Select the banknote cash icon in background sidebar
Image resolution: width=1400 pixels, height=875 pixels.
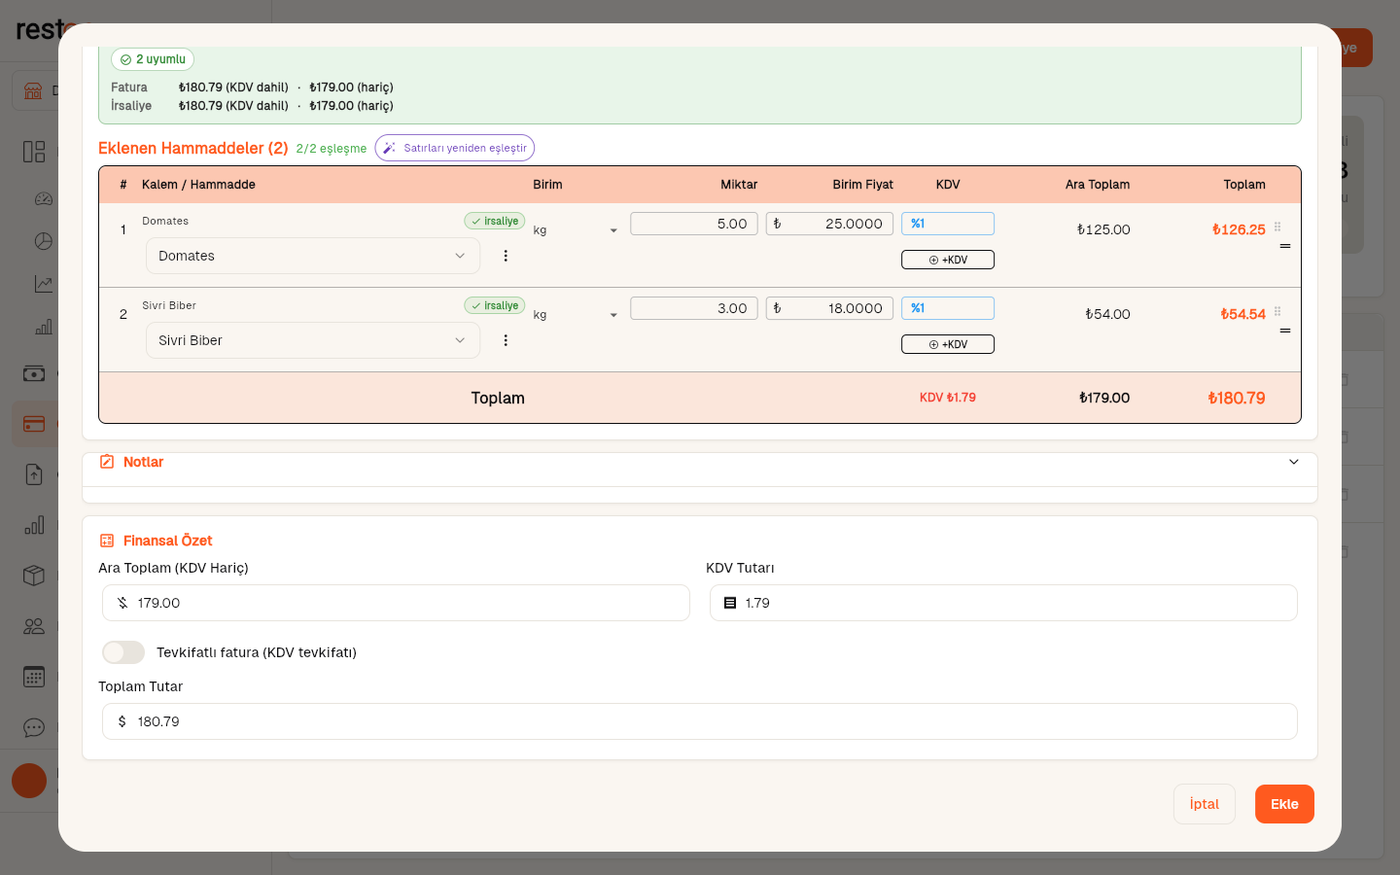(34, 374)
